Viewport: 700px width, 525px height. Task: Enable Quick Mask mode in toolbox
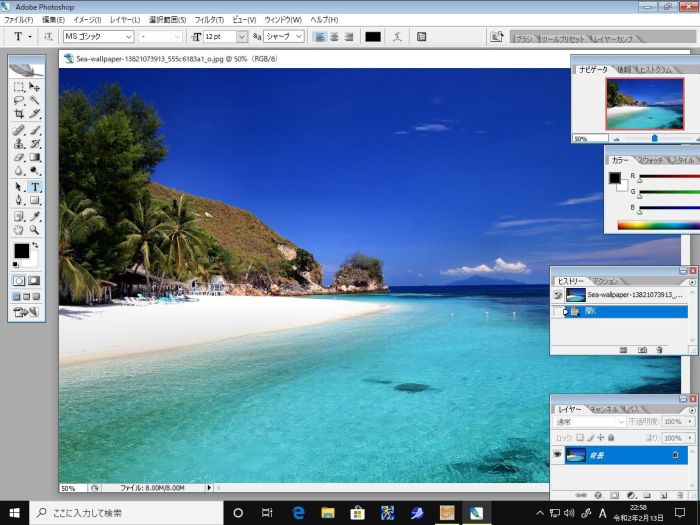pos(35,281)
